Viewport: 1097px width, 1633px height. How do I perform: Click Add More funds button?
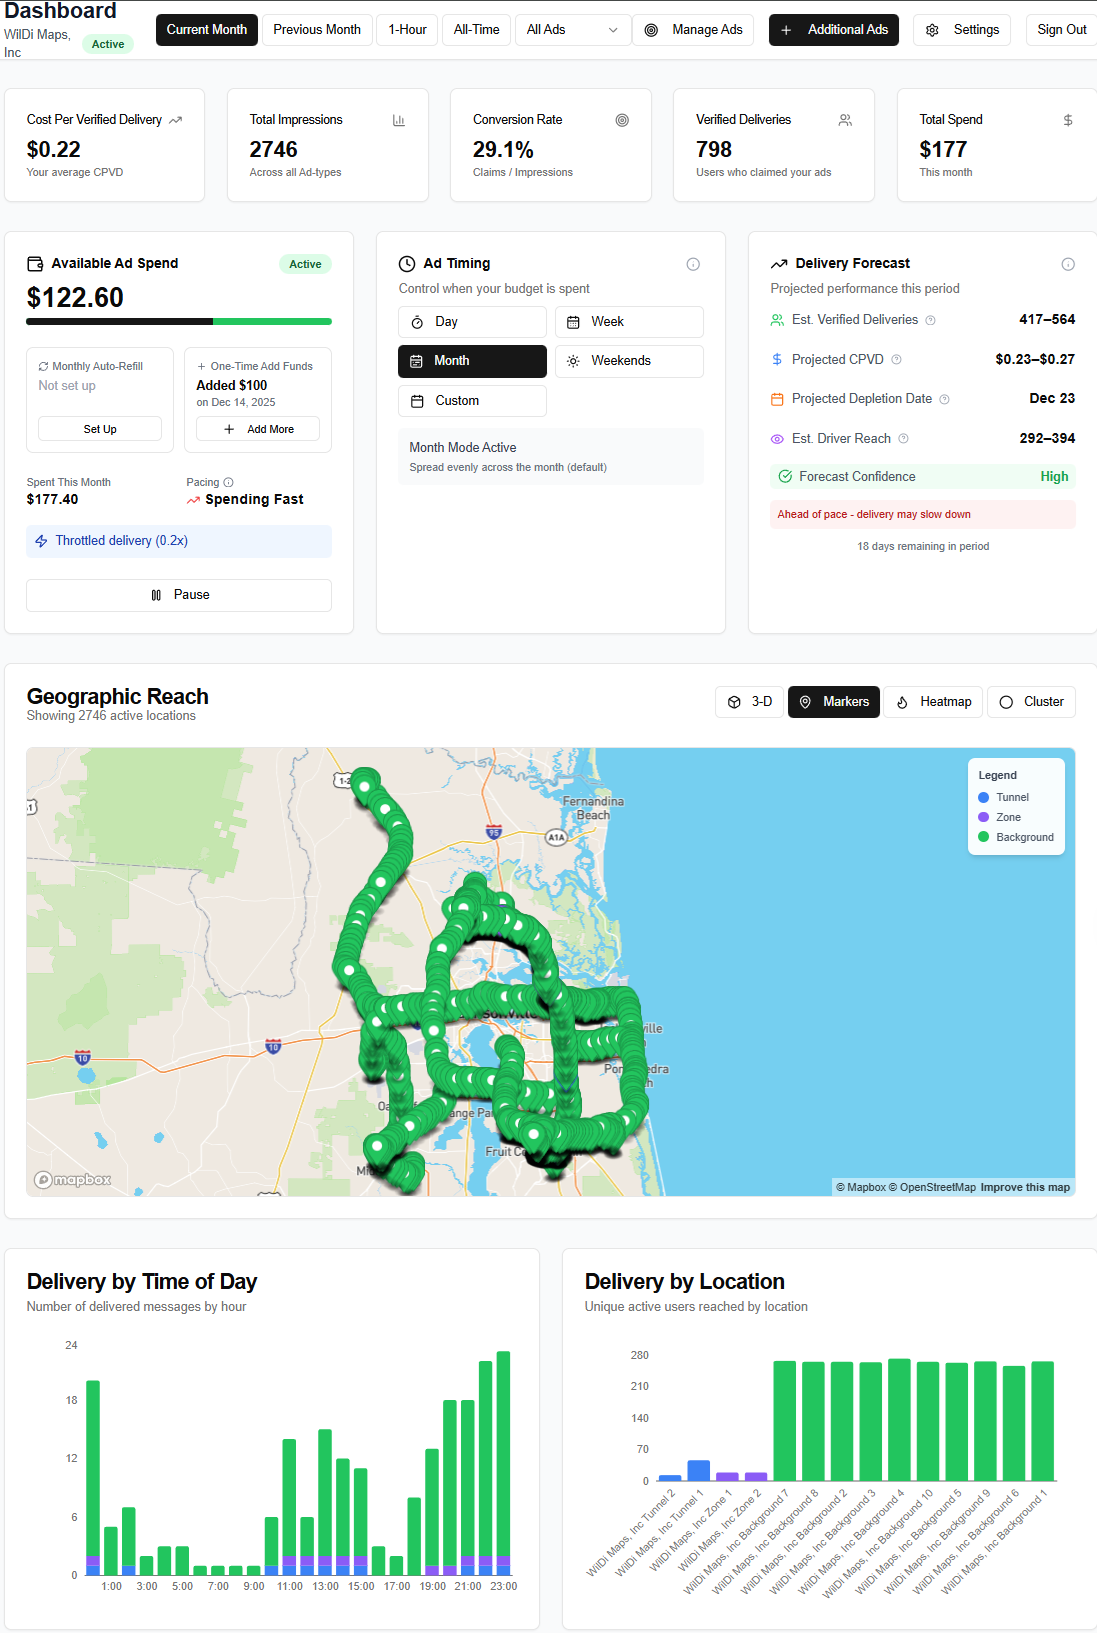[x=258, y=429]
